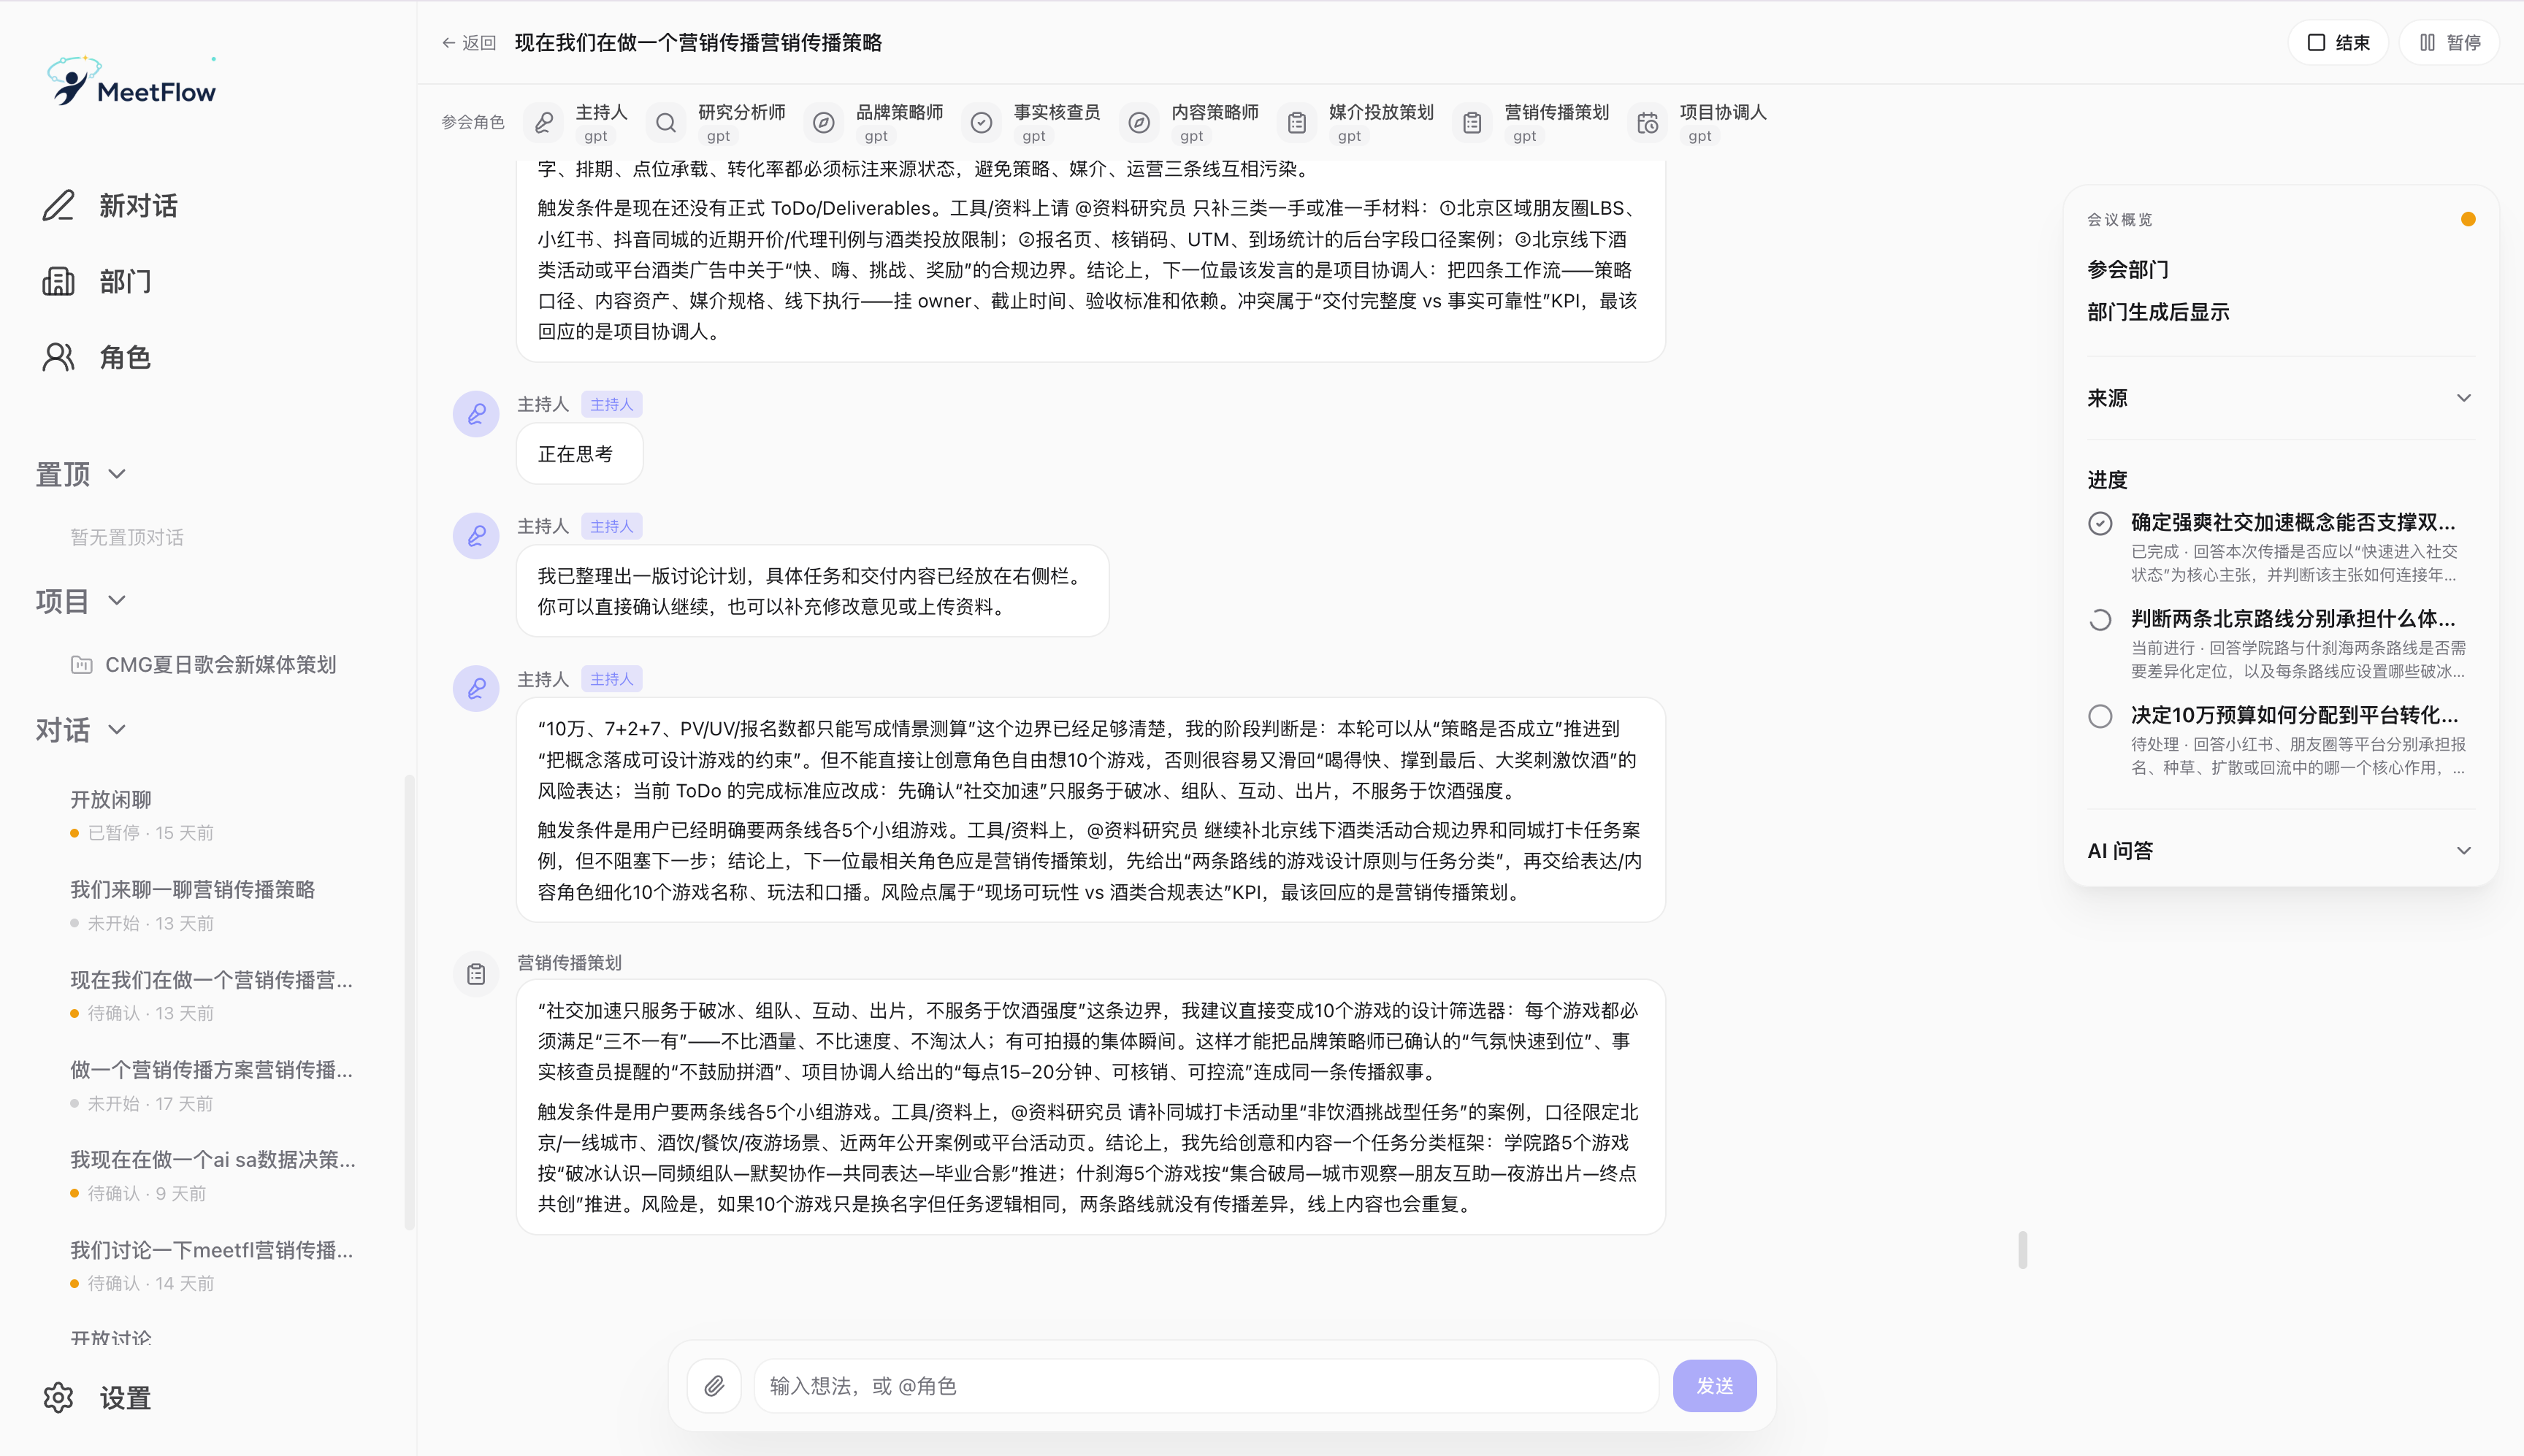Click the 事实核查员 checkmark icon
This screenshot has height=1456, width=2524.
click(982, 122)
